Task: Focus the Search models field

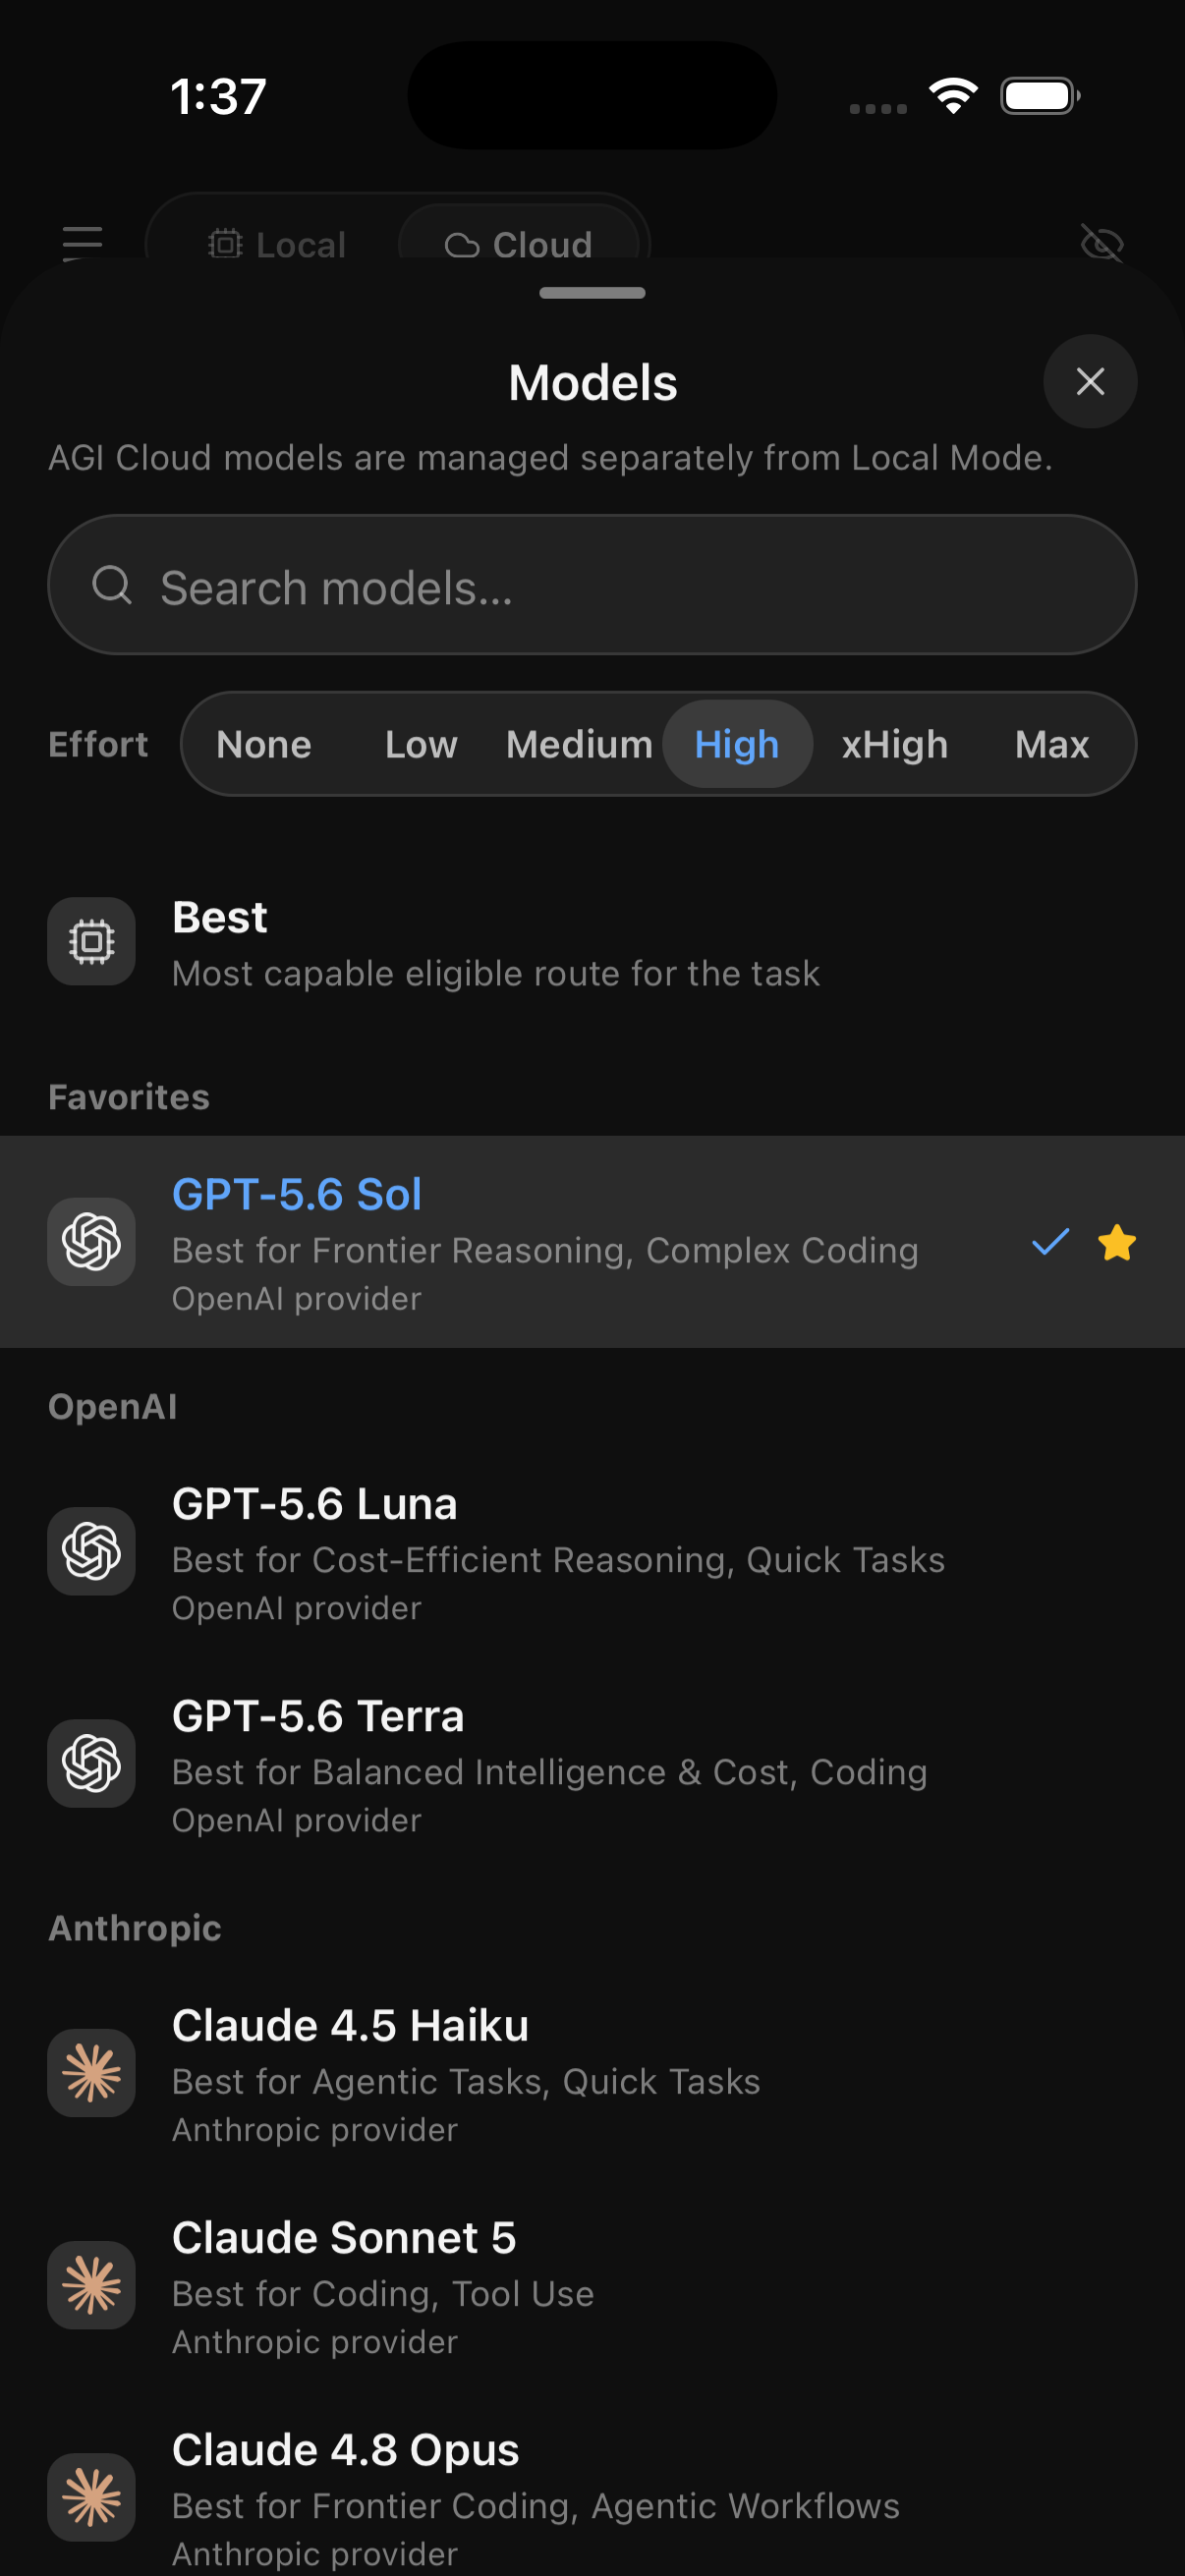Action: 592,585
